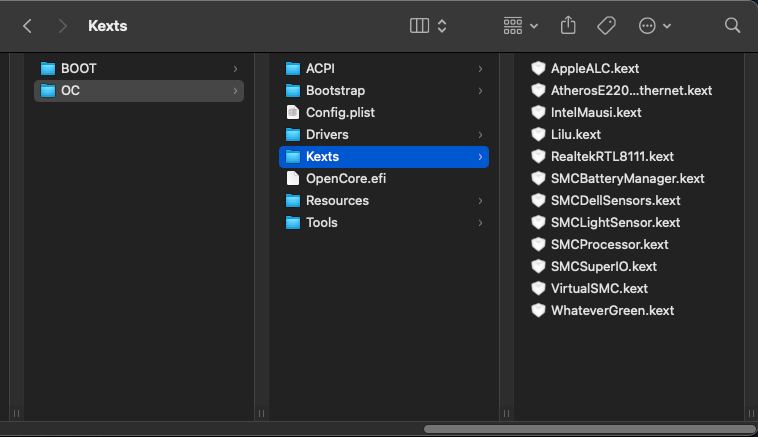Click the SMCProcessor.kext shield icon
This screenshot has height=437, width=758.
pos(538,245)
